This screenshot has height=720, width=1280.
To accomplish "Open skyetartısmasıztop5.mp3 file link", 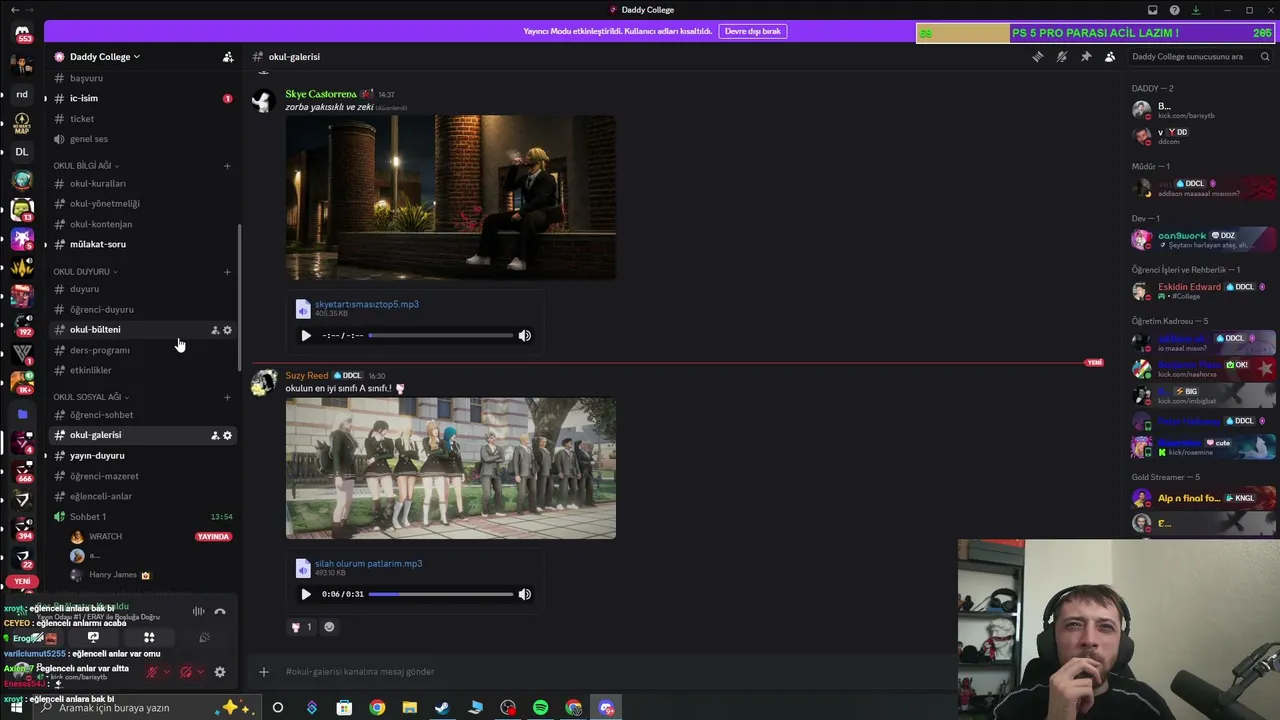I will (367, 304).
